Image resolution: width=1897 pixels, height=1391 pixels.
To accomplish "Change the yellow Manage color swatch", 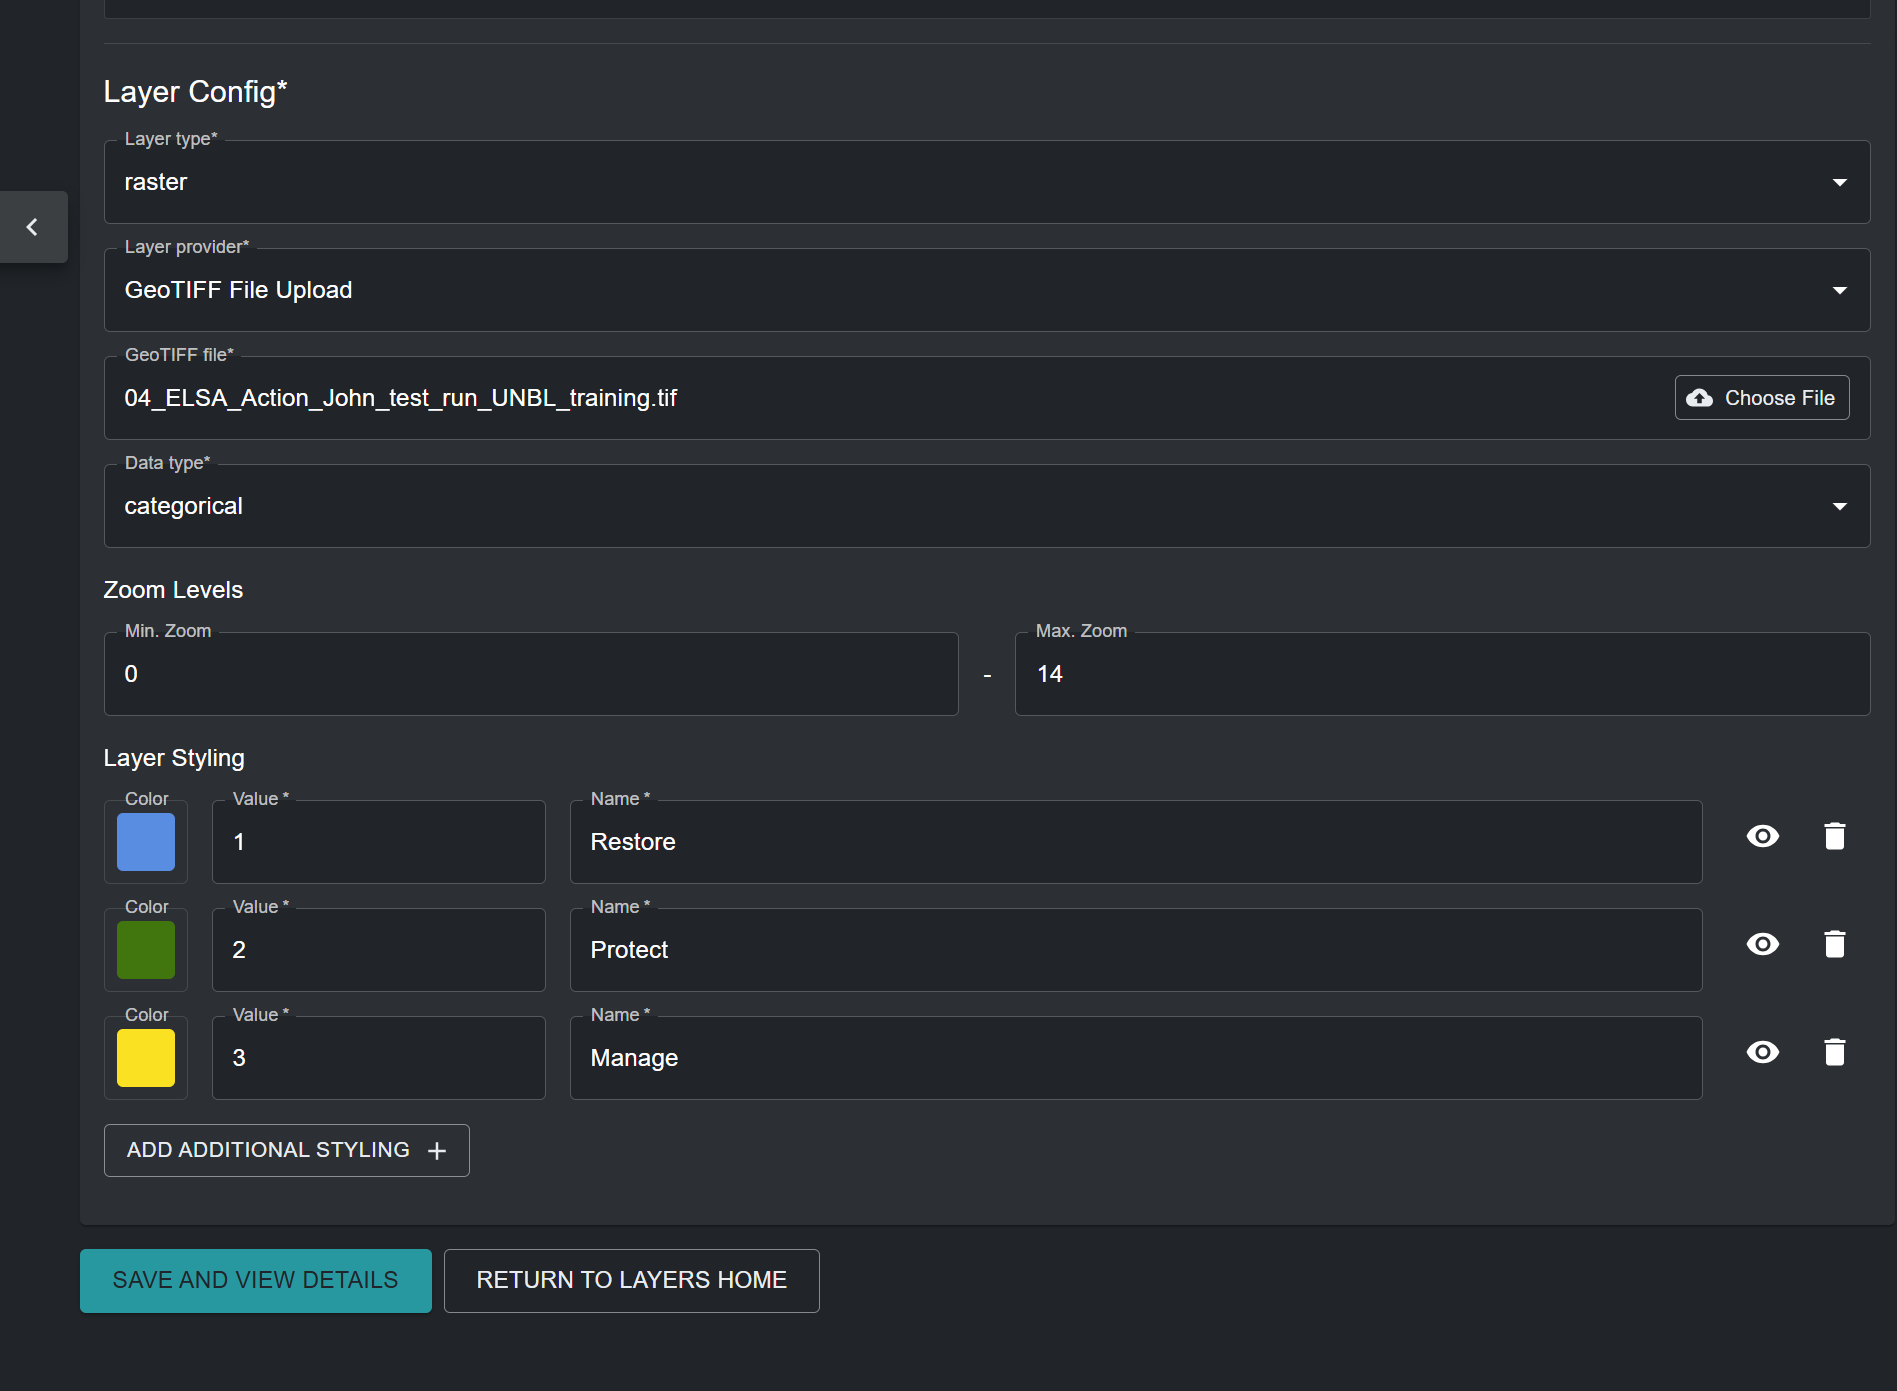I will [x=146, y=1058].
